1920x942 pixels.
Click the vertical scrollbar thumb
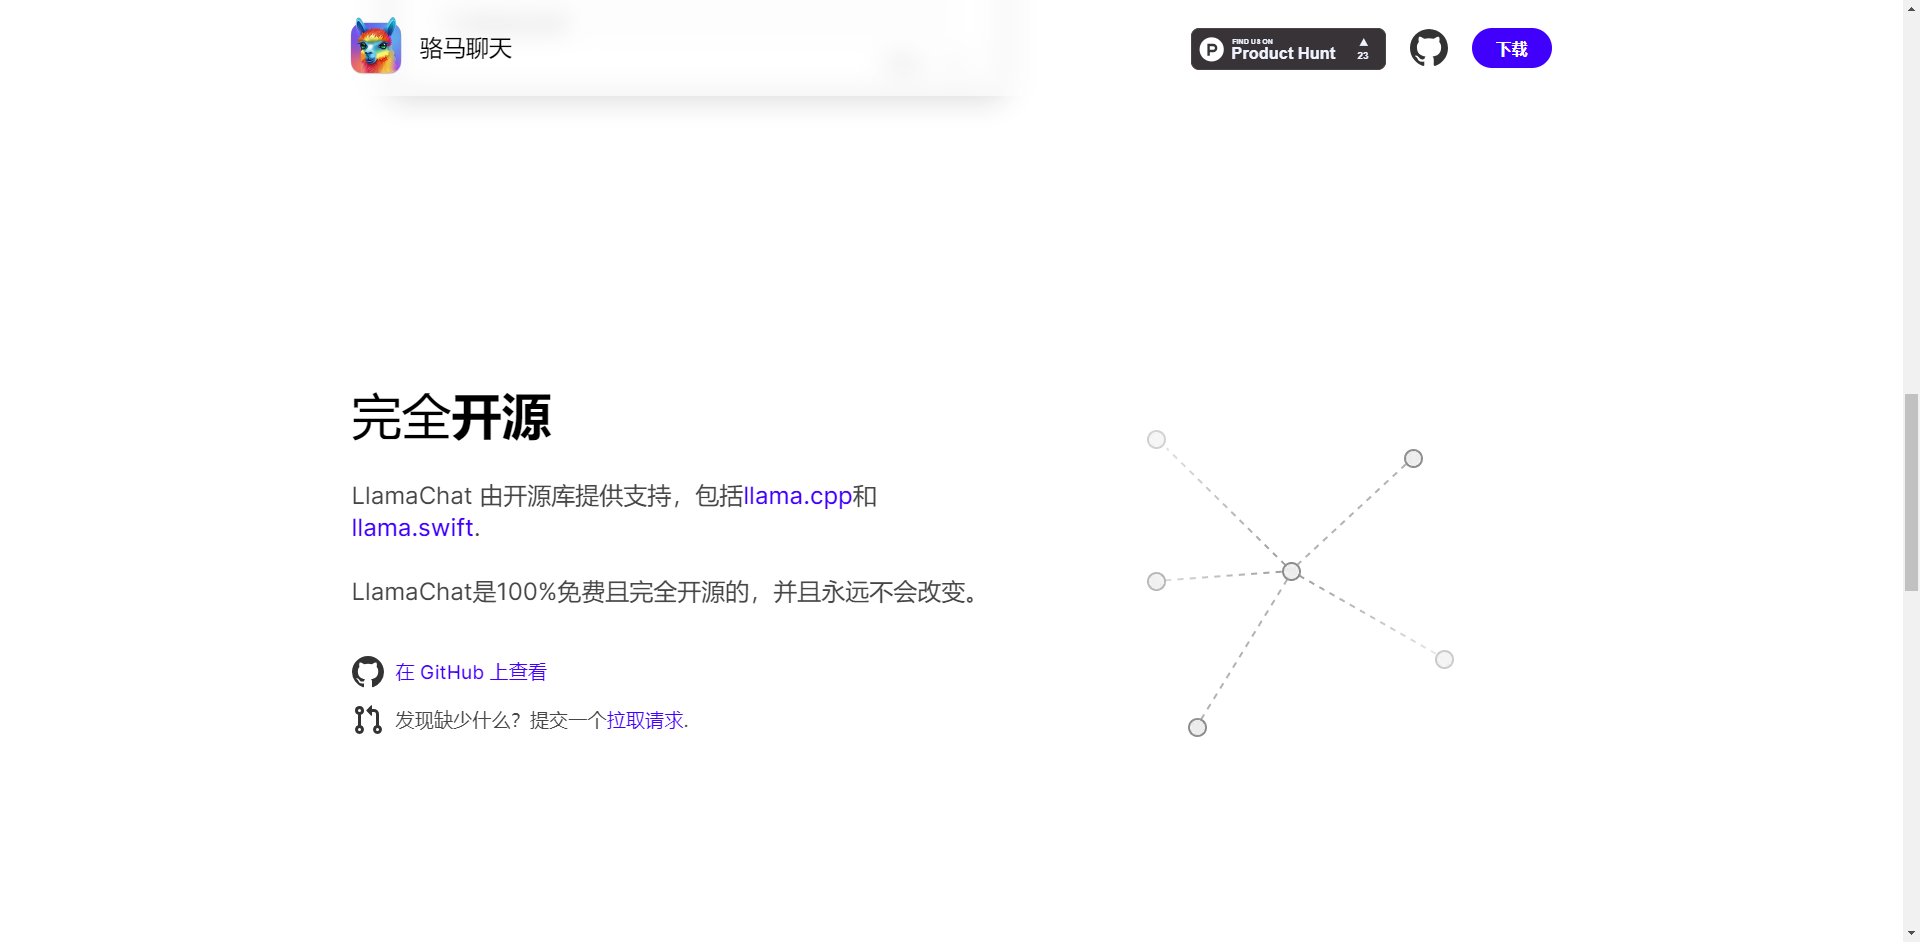pyautogui.click(x=1911, y=492)
